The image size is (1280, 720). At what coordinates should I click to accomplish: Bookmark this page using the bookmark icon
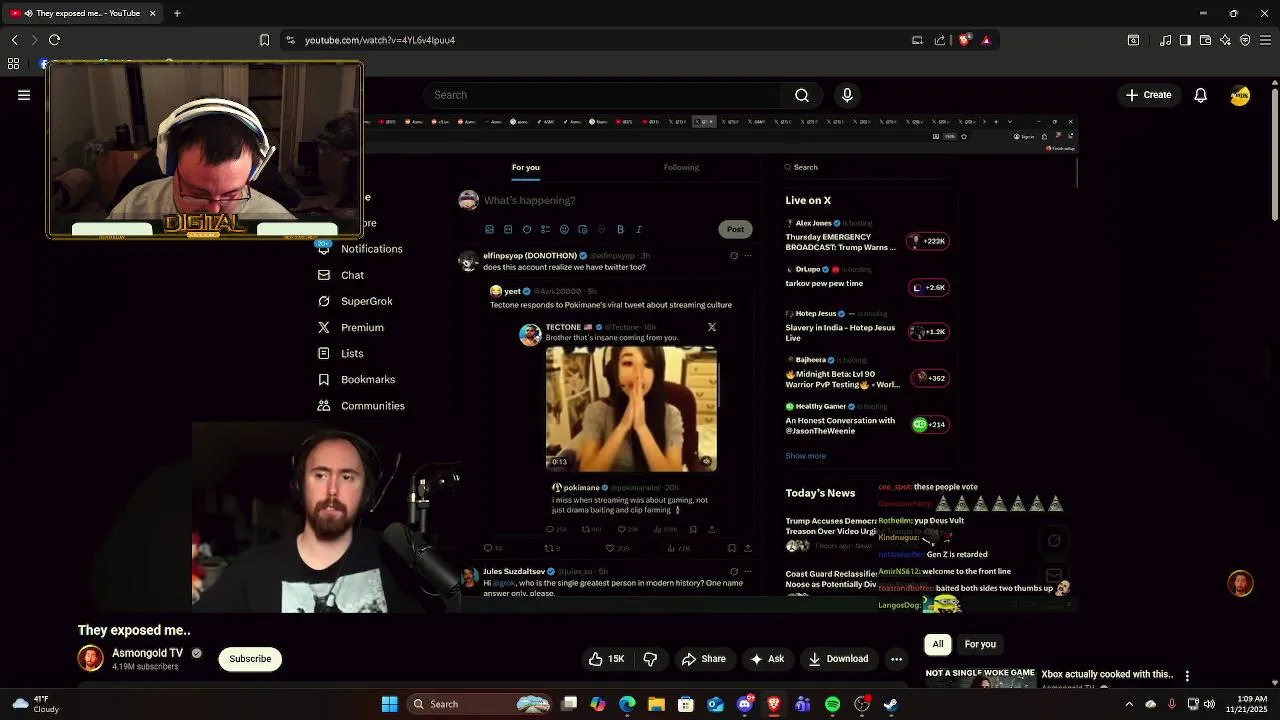click(x=264, y=40)
